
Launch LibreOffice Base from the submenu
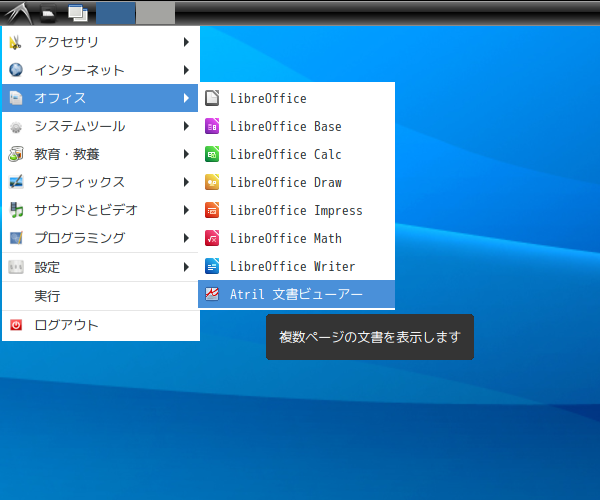coord(296,126)
